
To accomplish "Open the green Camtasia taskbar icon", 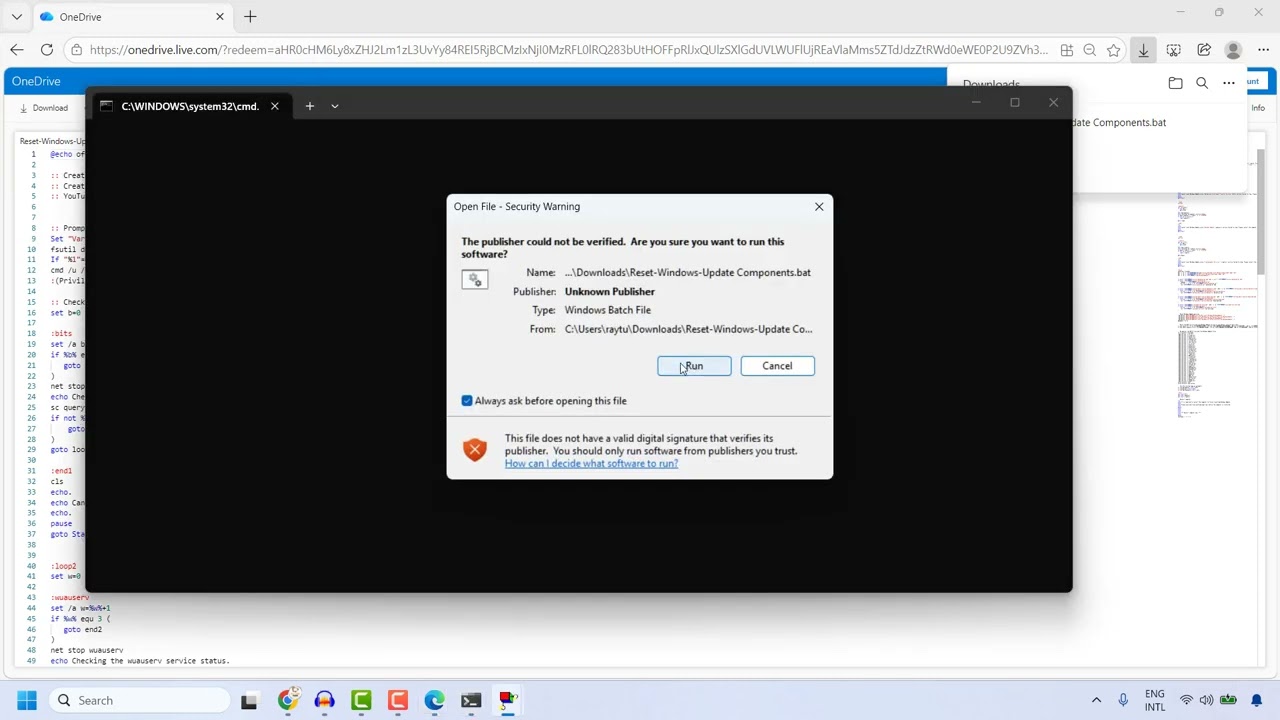I will pyautogui.click(x=361, y=700).
